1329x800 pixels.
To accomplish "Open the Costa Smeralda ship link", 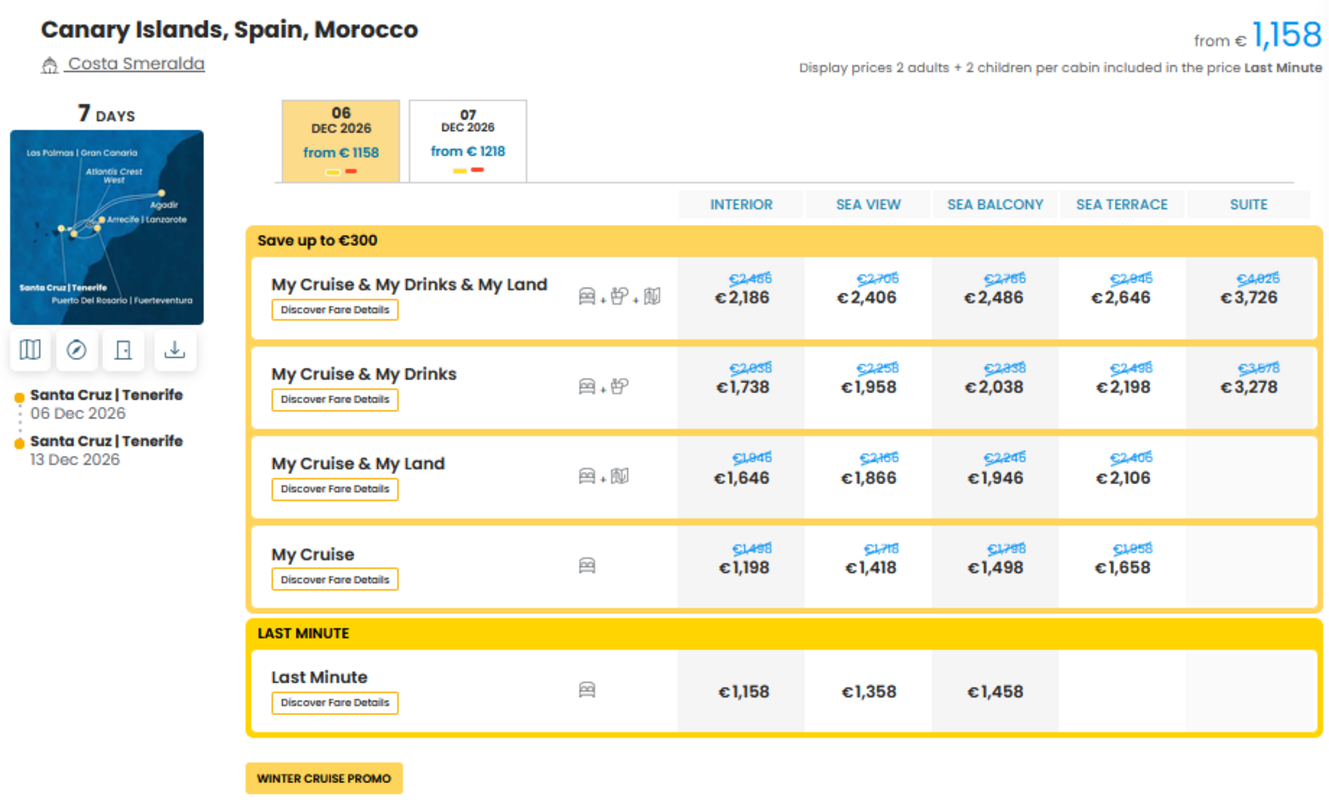I will pos(136,64).
